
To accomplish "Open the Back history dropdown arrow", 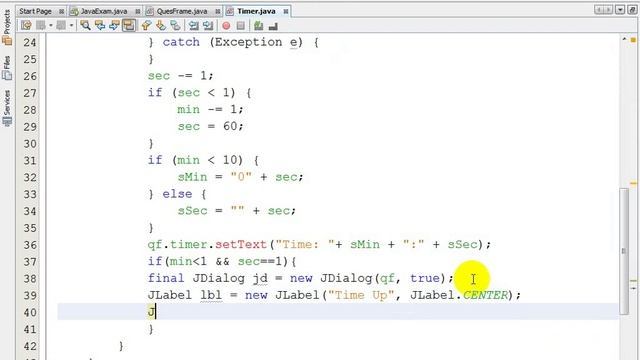I will tap(51, 26).
